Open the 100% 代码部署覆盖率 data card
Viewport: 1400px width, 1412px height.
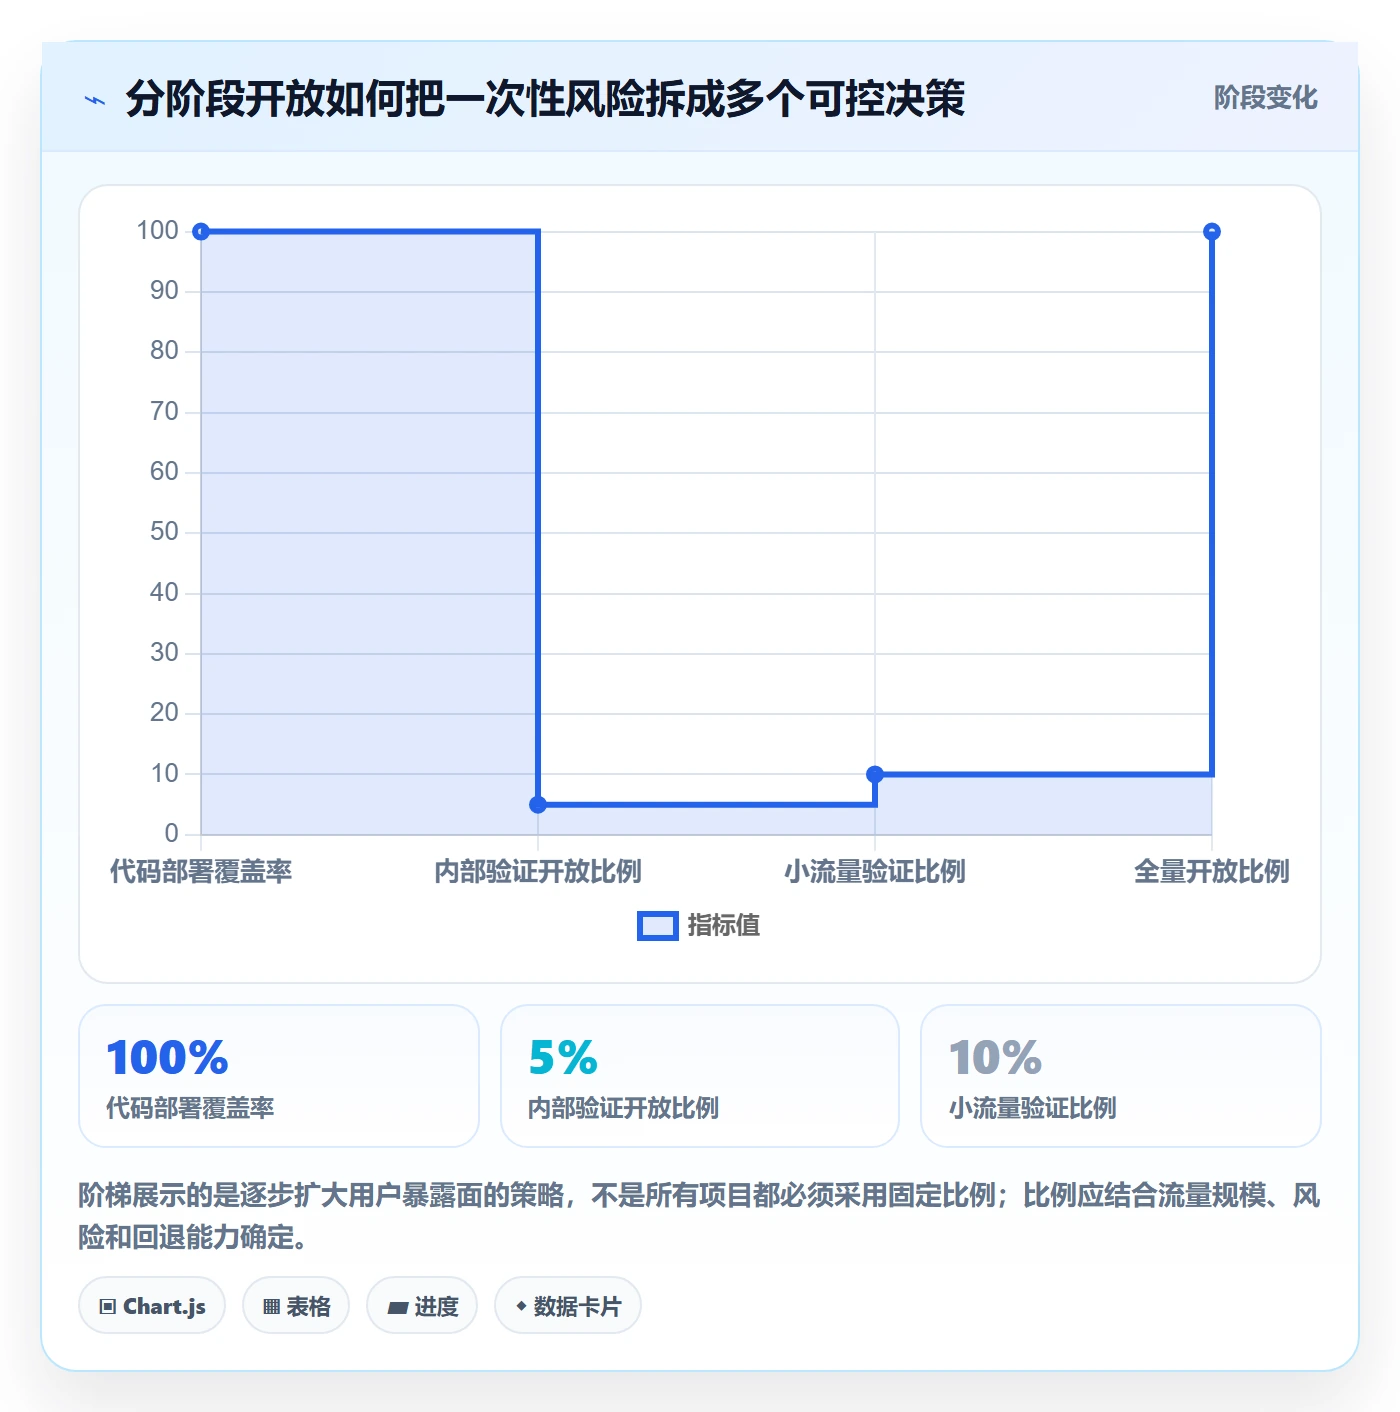pyautogui.click(x=279, y=1076)
